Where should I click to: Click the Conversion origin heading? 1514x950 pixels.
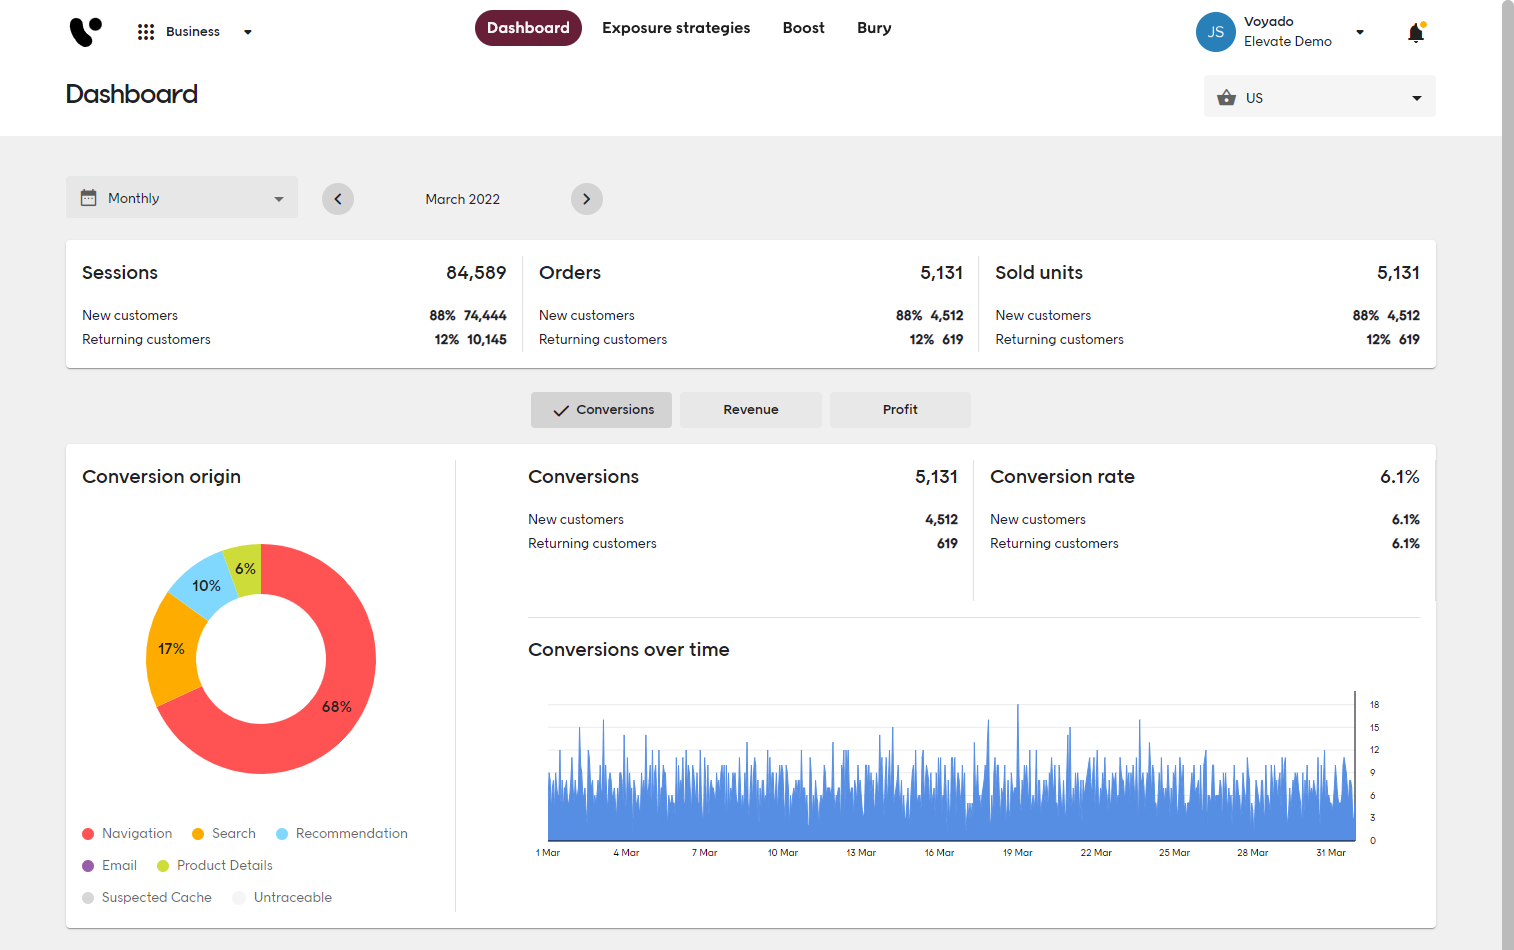point(161,477)
